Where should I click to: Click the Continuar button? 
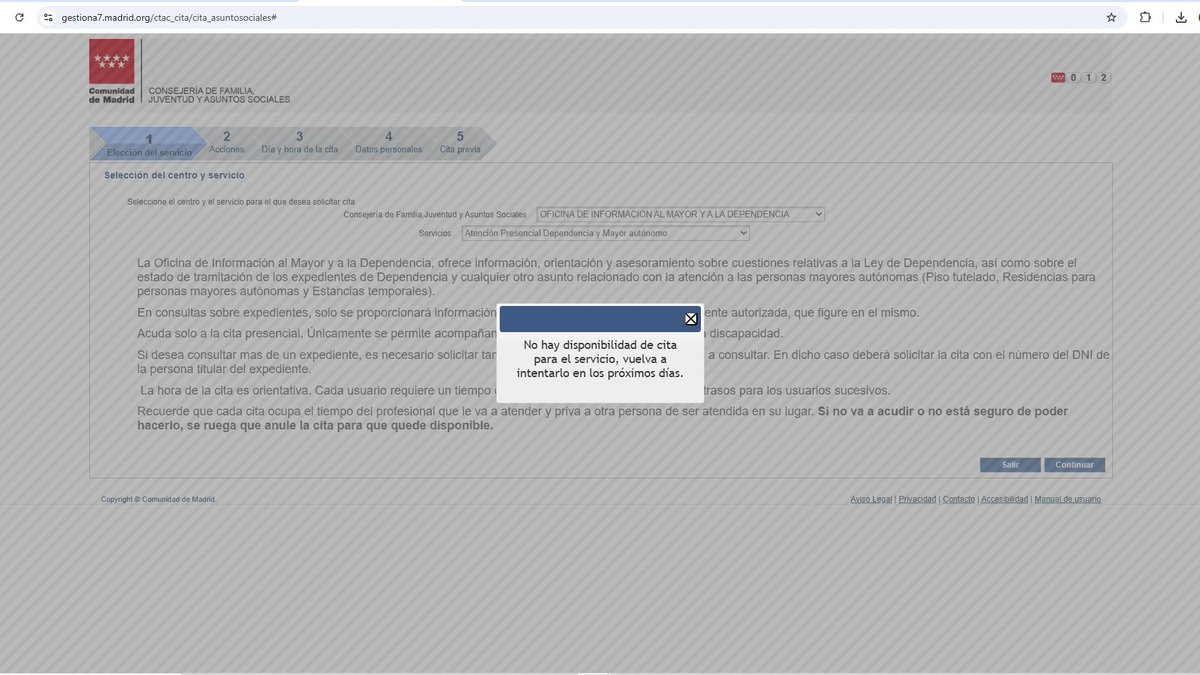coord(1075,465)
